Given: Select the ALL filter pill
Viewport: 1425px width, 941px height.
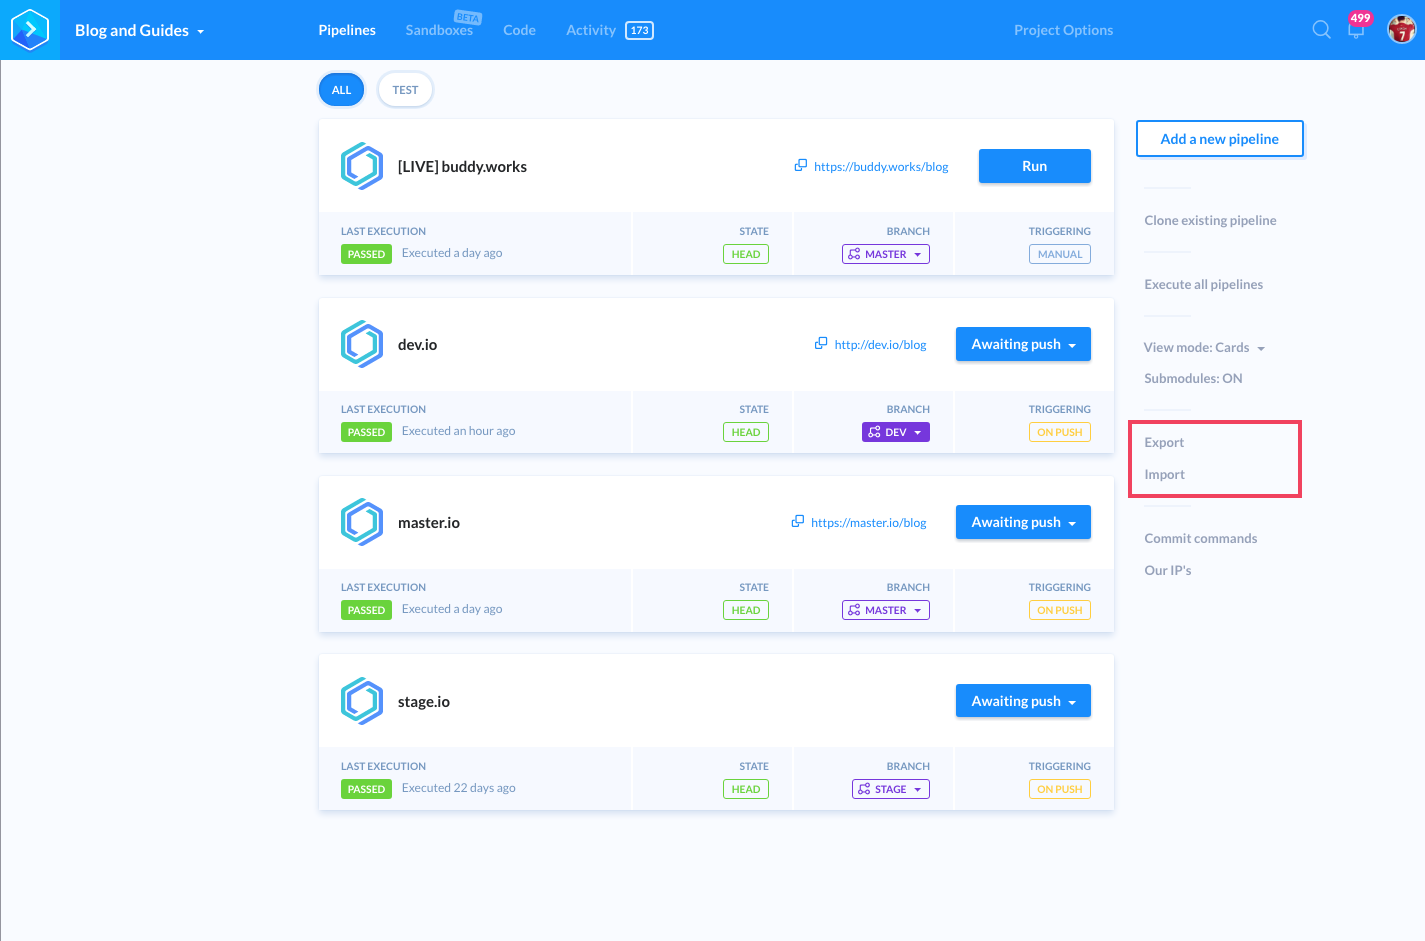Looking at the screenshot, I should point(341,90).
